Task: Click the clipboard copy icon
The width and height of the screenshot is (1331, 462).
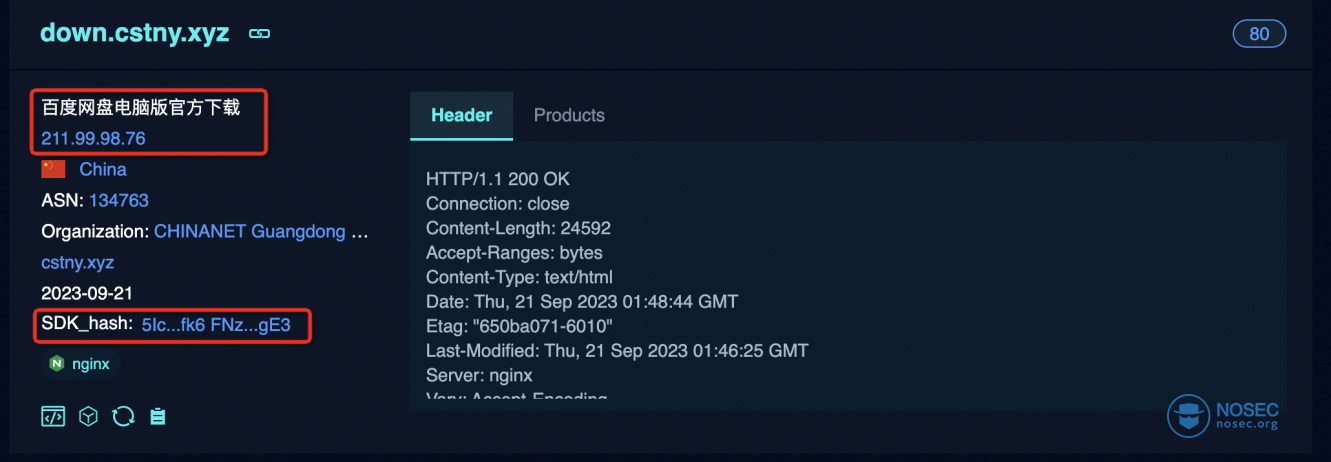Action: coord(157,417)
